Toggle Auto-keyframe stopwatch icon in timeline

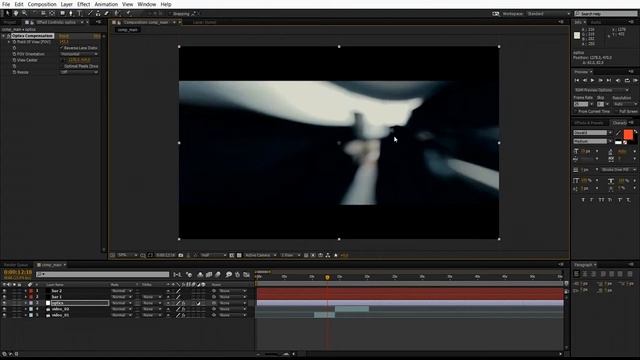(x=238, y=275)
